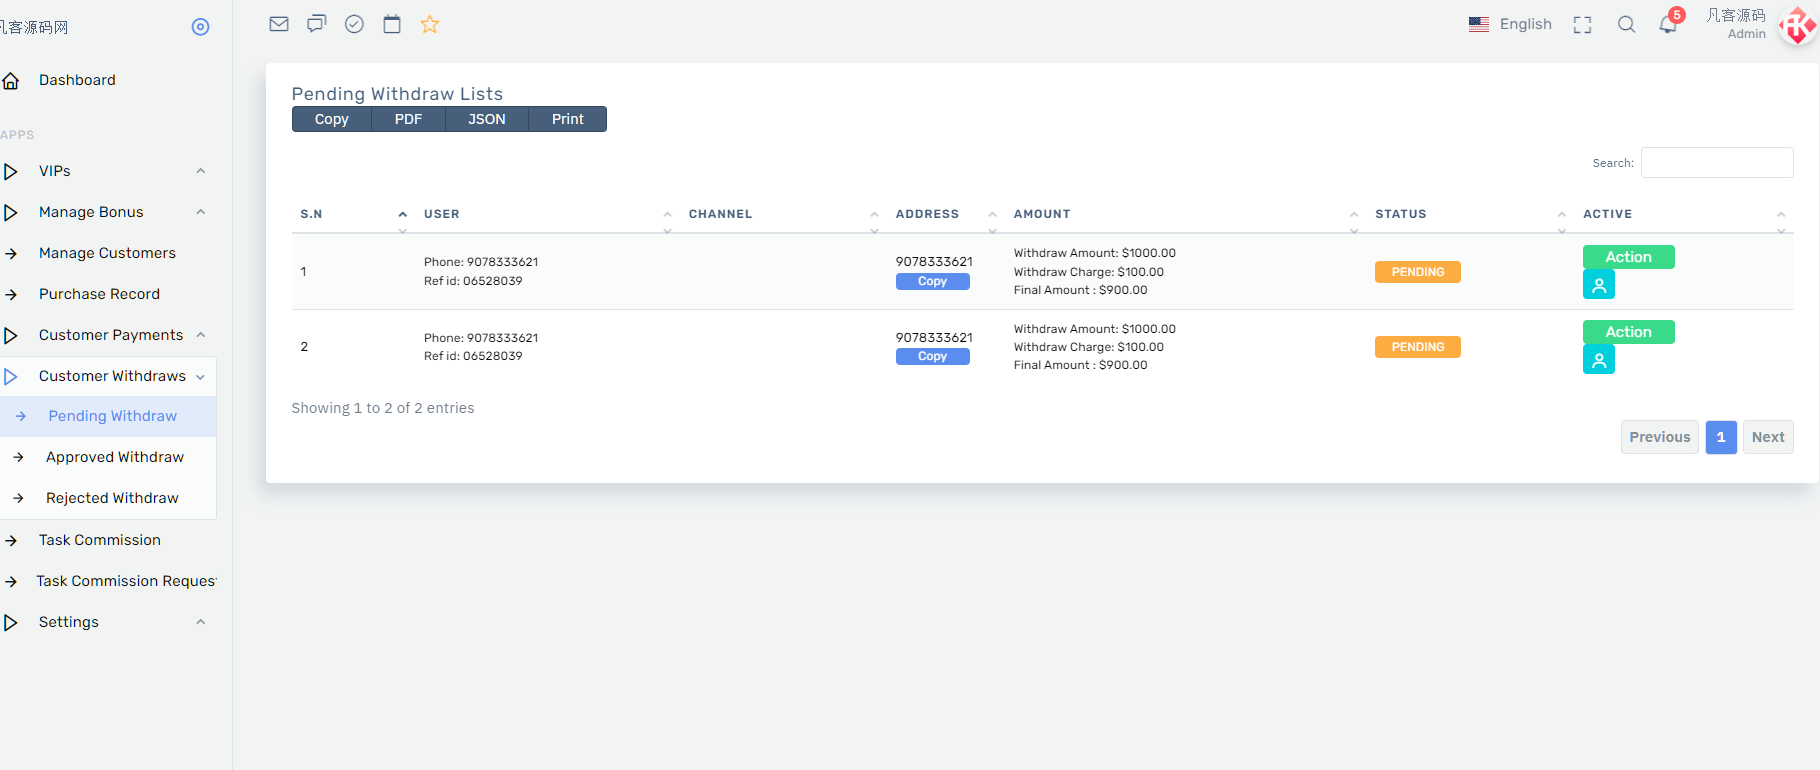Screen dimensions: 1820x770
Task: Expand the Settings sidebar menu
Action: click(107, 622)
